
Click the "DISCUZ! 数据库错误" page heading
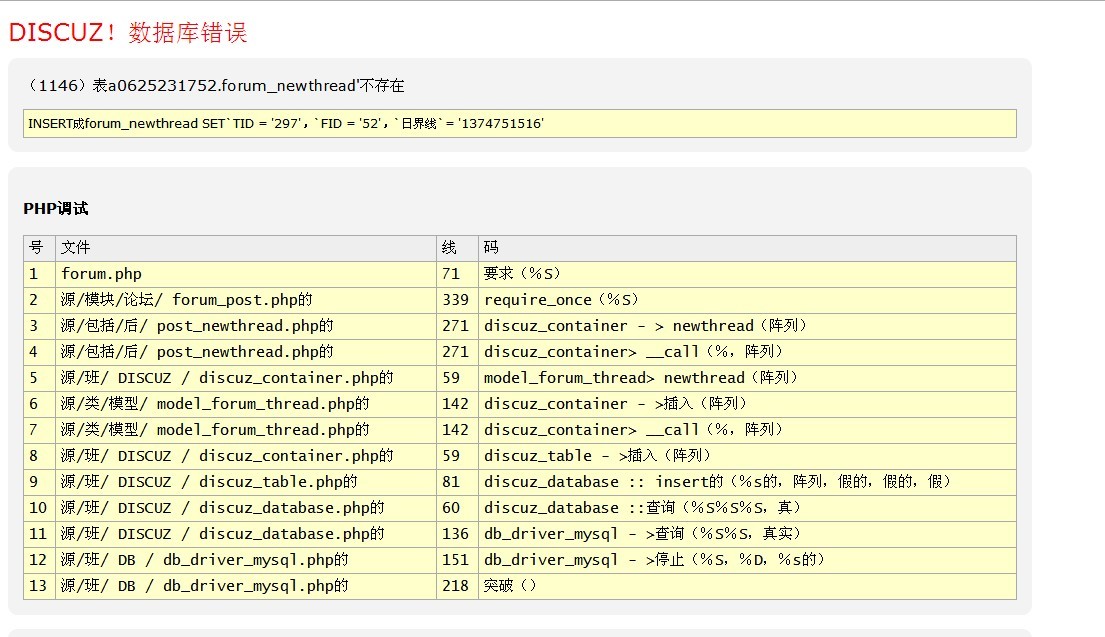pos(128,32)
